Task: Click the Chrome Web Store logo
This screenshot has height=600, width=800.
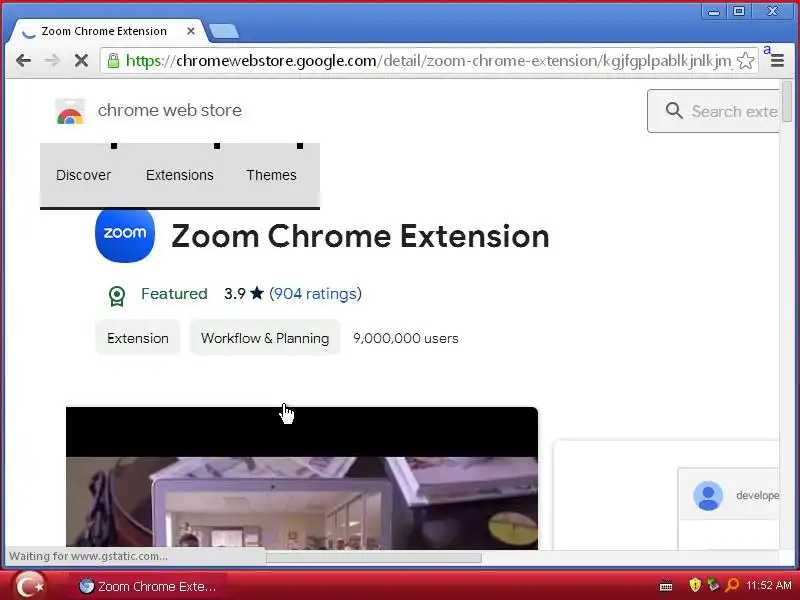Action: (70, 111)
